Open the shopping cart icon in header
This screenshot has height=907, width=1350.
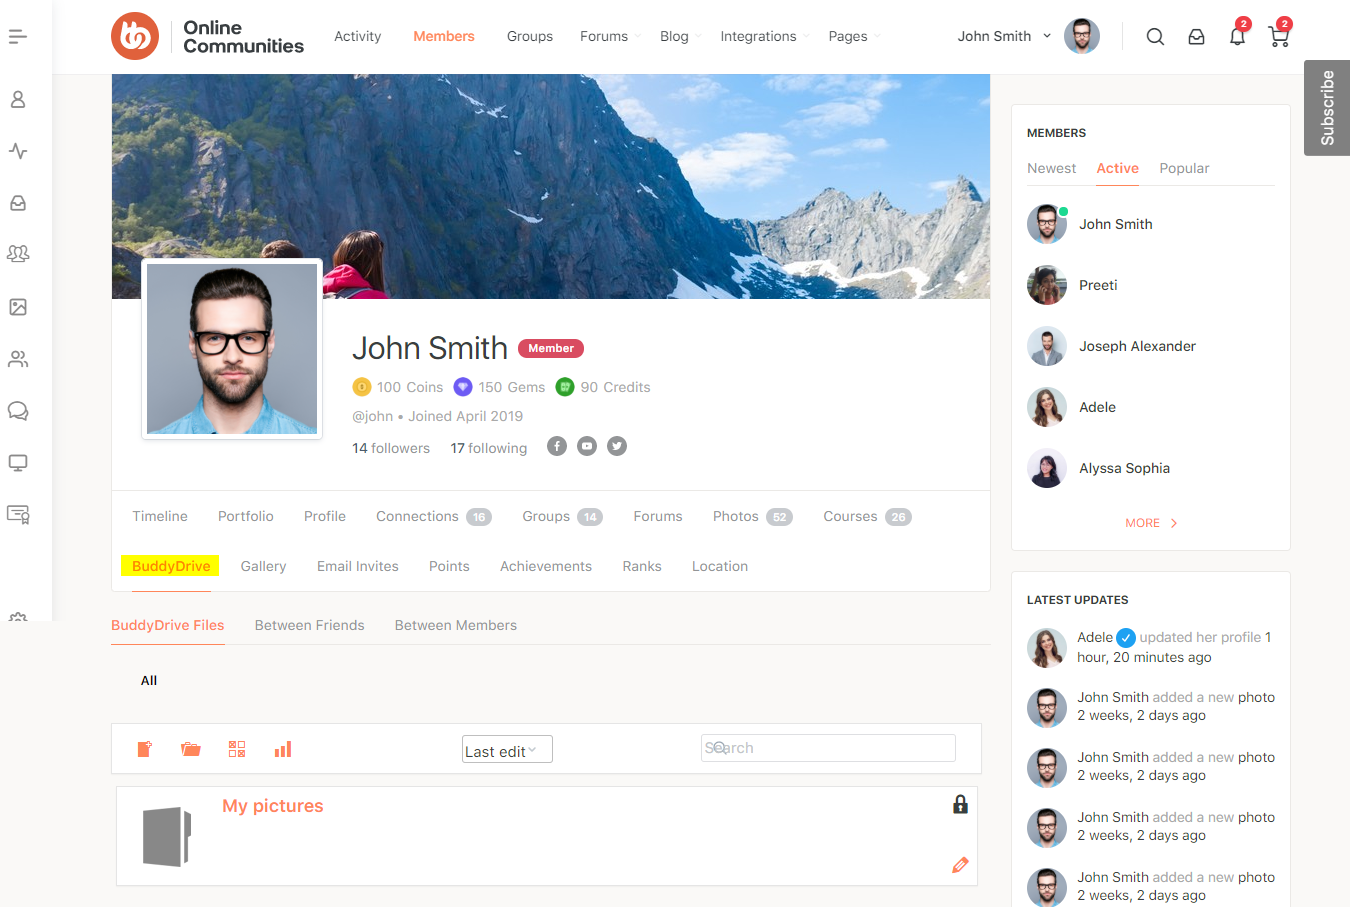pyautogui.click(x=1278, y=36)
